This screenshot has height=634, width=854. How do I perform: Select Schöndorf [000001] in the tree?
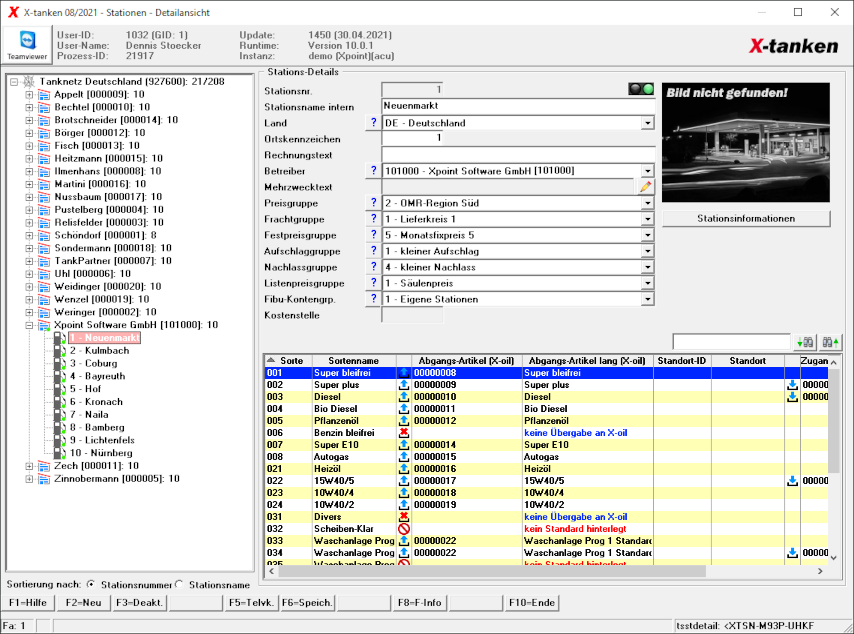click(105, 235)
